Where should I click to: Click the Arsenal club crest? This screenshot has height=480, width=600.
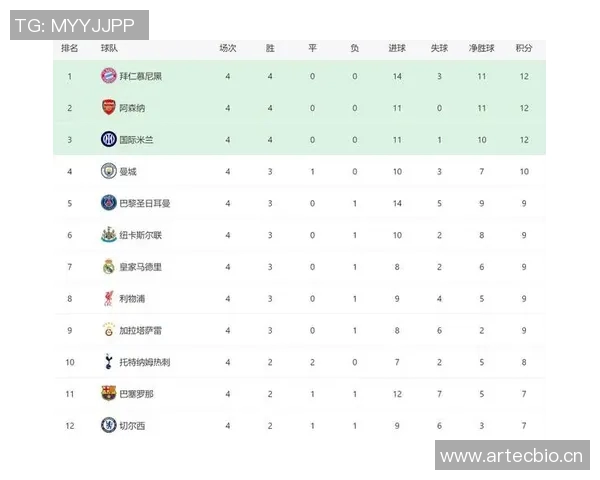[x=108, y=108]
